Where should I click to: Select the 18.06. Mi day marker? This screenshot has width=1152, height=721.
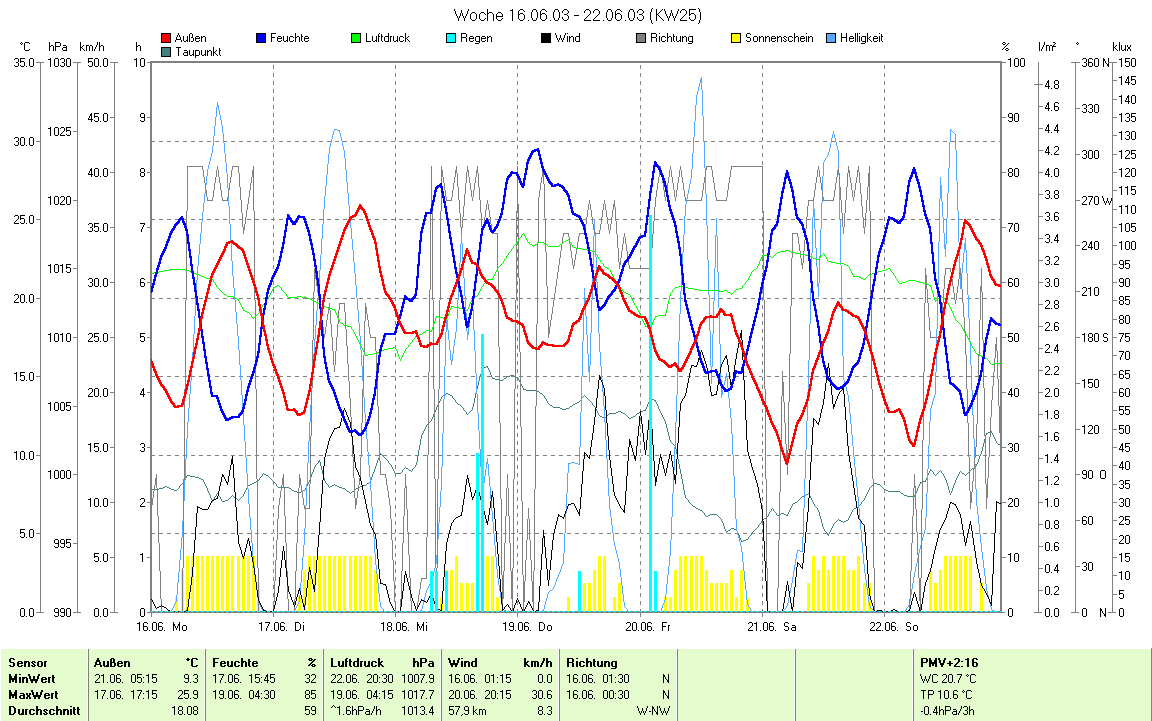[x=403, y=627]
